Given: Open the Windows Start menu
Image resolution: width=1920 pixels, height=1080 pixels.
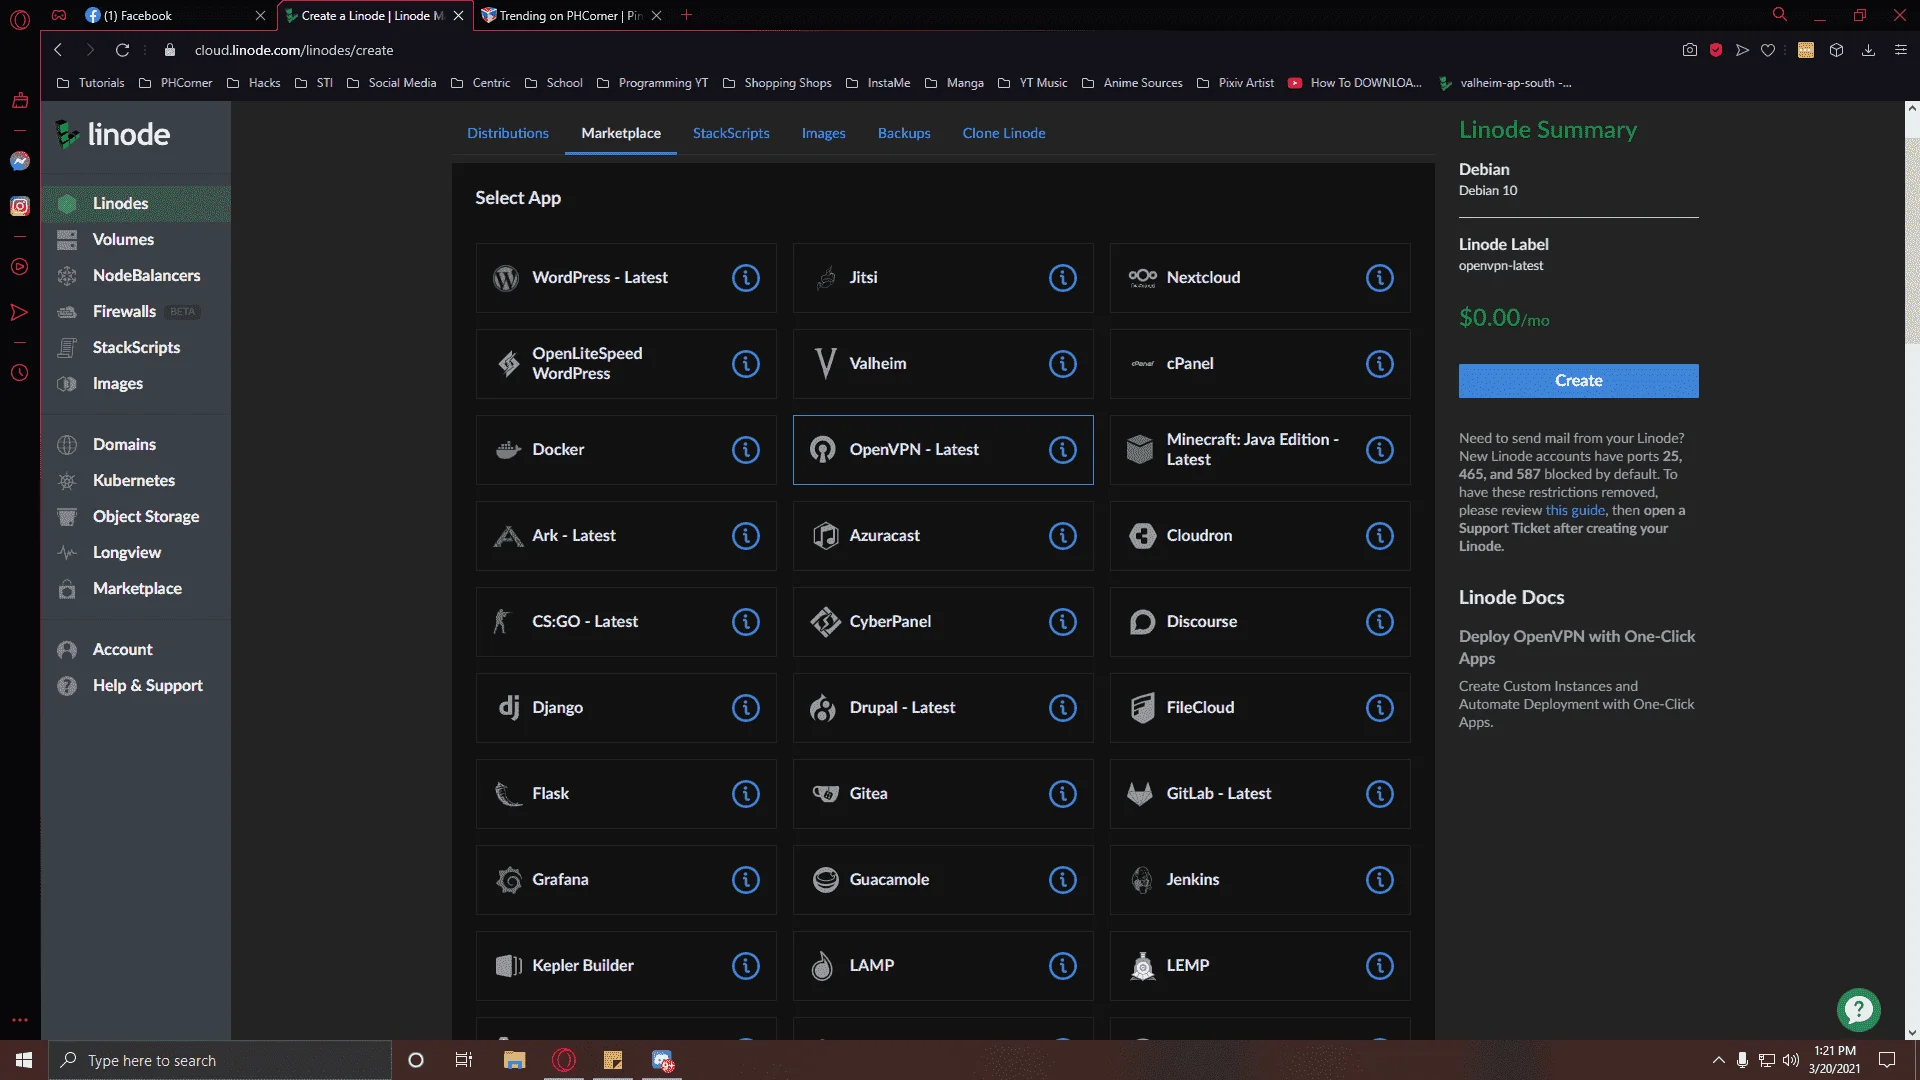Looking at the screenshot, I should pyautogui.click(x=24, y=1060).
